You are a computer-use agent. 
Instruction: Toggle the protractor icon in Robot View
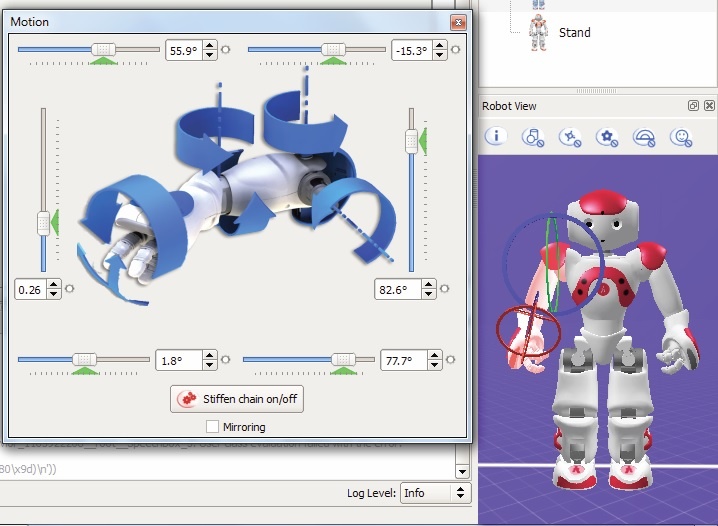click(x=644, y=136)
